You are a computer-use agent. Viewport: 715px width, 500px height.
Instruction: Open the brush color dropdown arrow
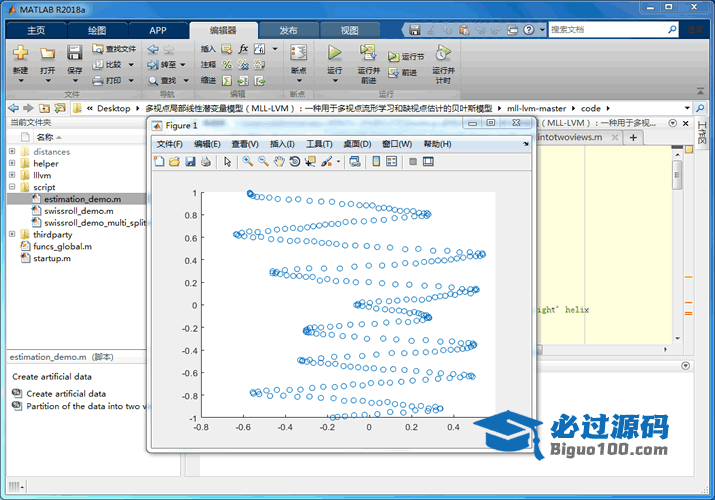[338, 162]
